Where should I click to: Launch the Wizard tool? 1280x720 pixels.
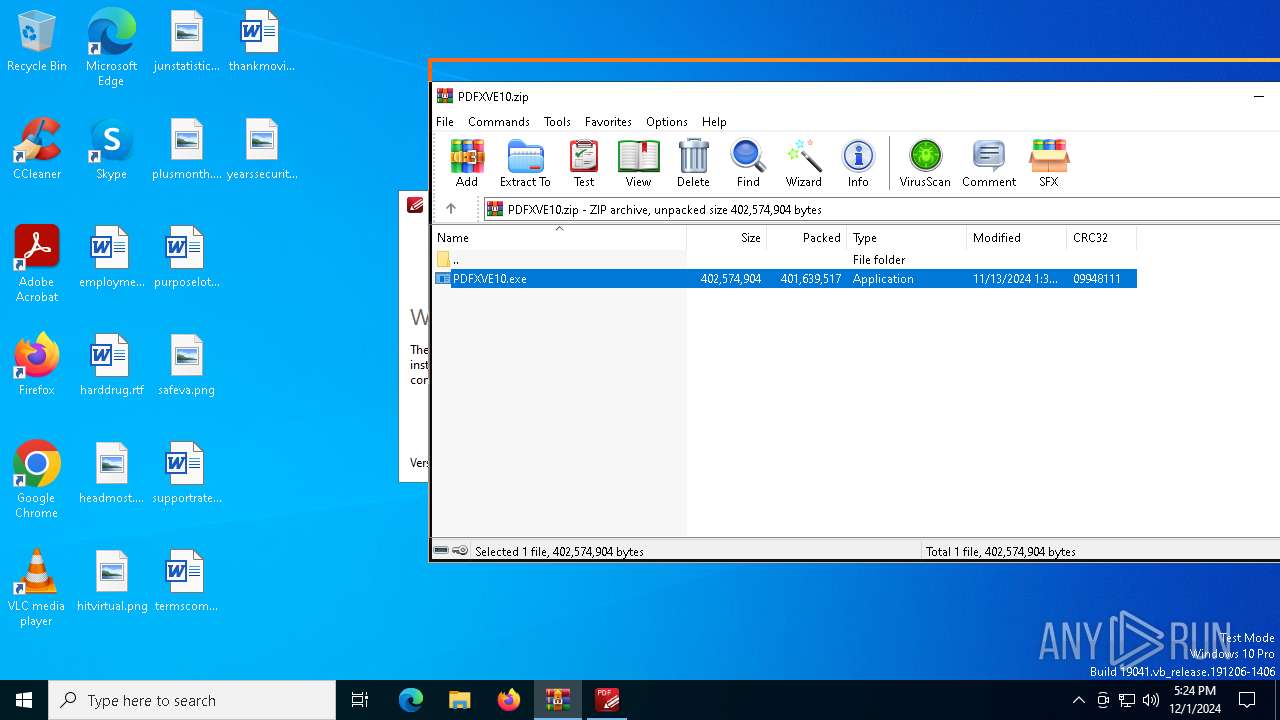click(x=803, y=163)
